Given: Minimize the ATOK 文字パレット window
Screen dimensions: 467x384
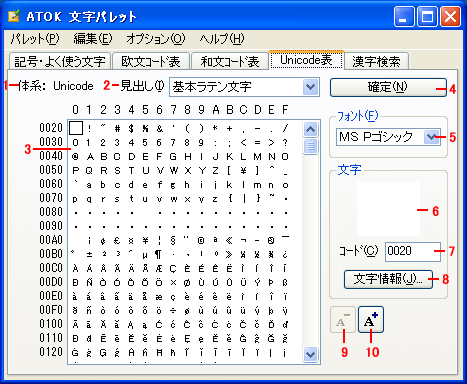Looking at the screenshot, I should 404,17.
